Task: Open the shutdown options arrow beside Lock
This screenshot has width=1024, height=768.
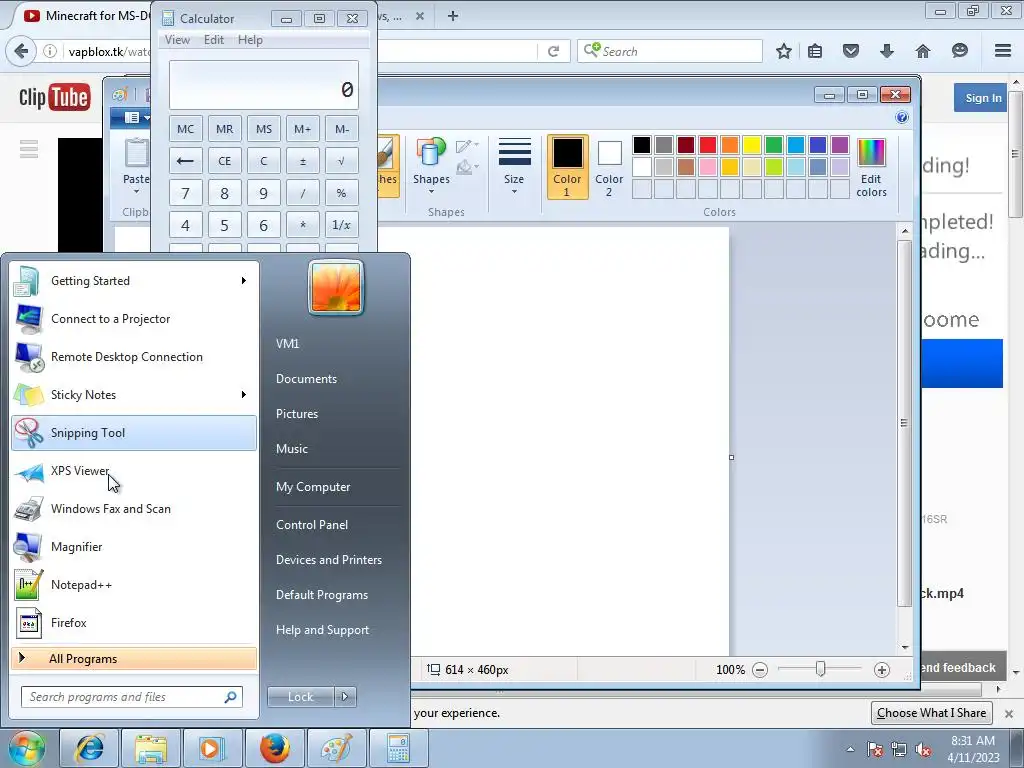Action: 345,697
